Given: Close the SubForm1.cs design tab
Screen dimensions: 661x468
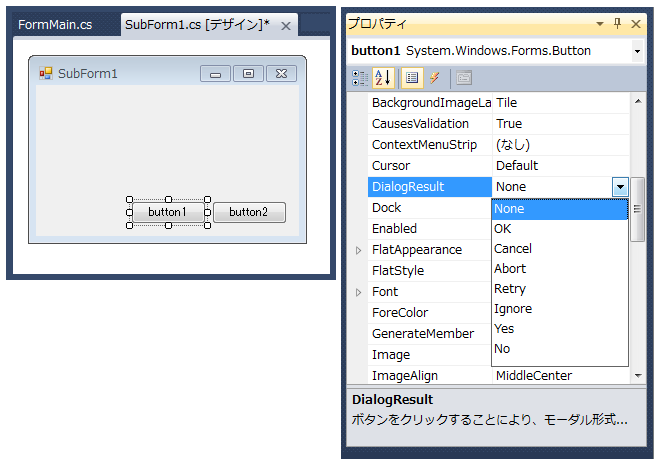Looking at the screenshot, I should pyautogui.click(x=286, y=26).
